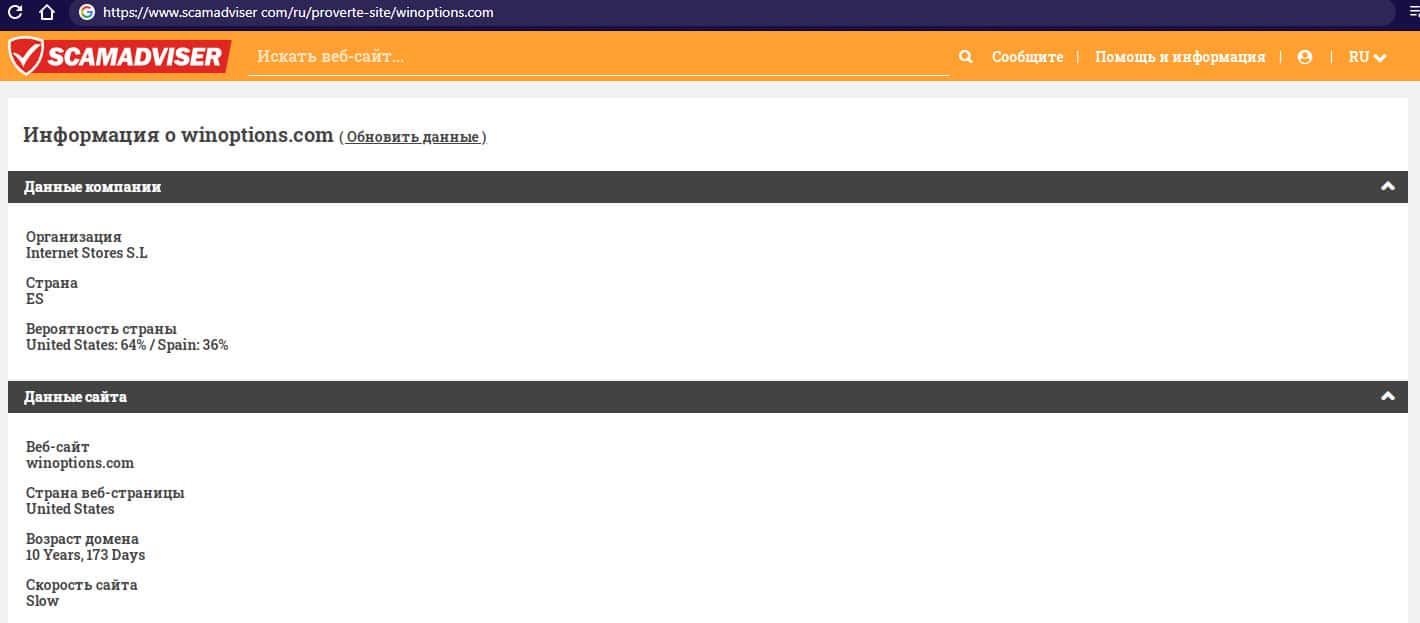Open the user account profile icon
The width and height of the screenshot is (1420, 623).
pyautogui.click(x=1304, y=57)
